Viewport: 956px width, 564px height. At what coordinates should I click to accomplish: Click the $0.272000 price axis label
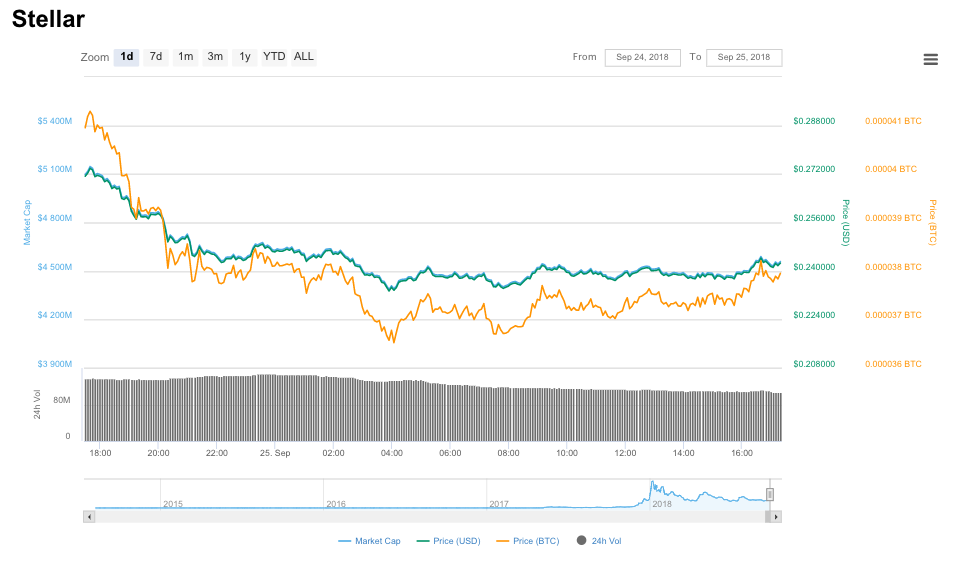pyautogui.click(x=814, y=170)
